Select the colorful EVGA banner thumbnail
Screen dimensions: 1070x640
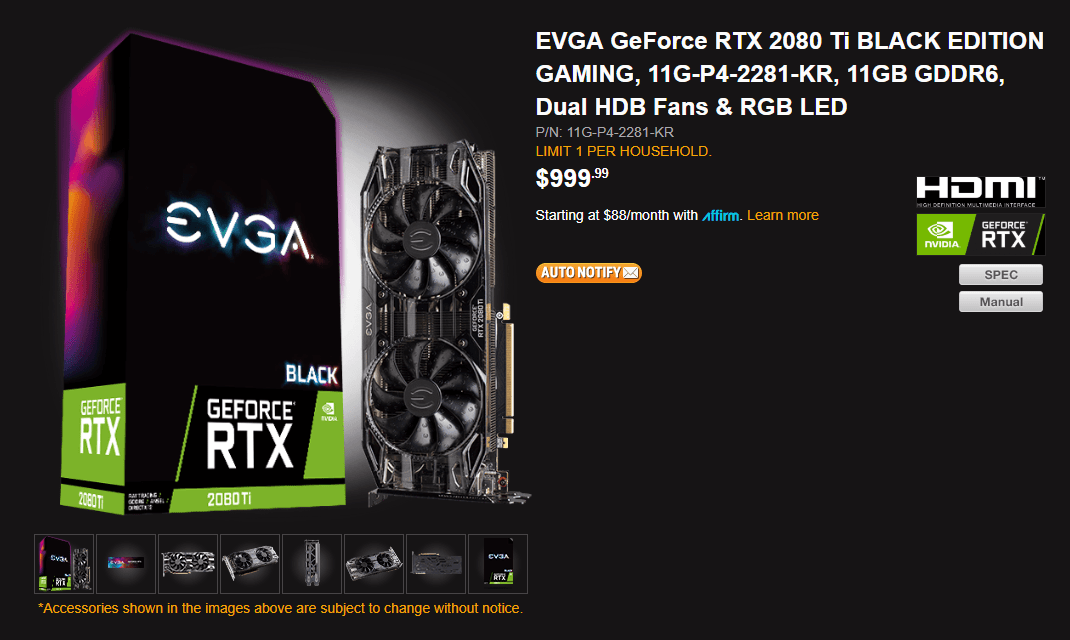point(126,564)
